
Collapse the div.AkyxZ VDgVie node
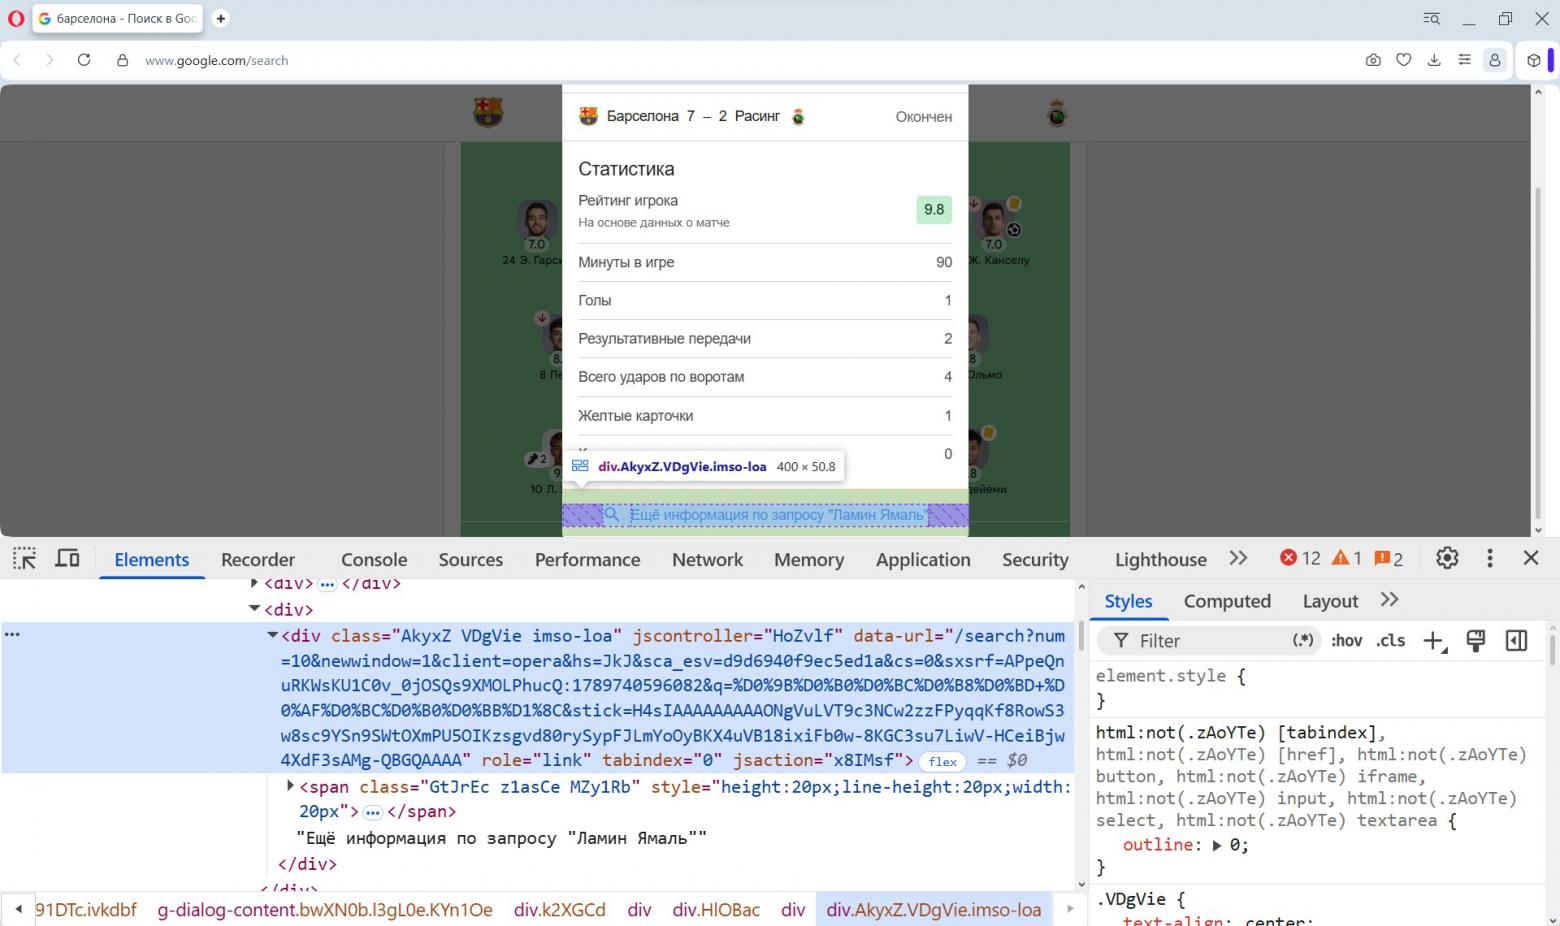(x=272, y=635)
